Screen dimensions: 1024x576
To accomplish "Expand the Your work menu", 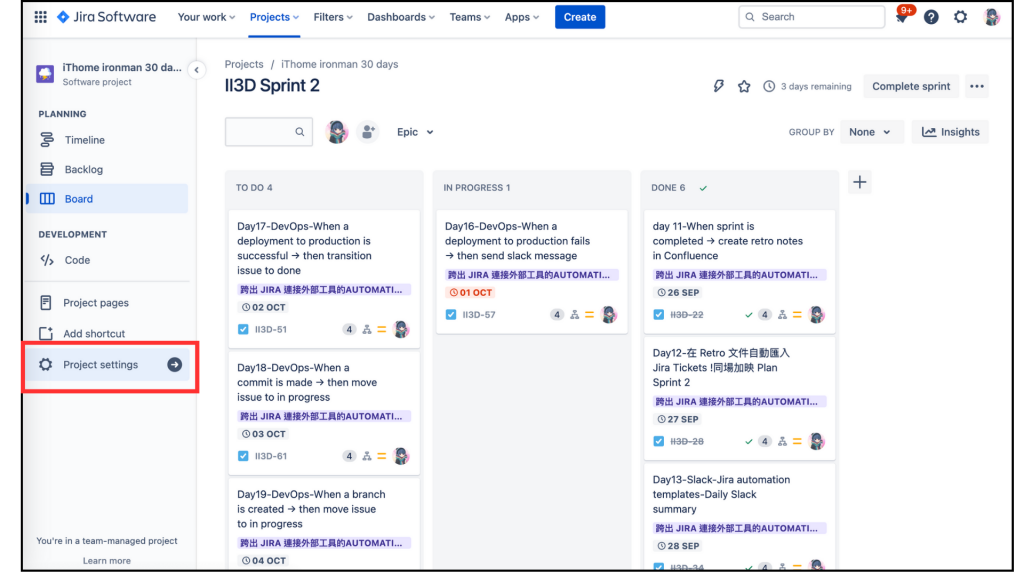I will pos(206,17).
